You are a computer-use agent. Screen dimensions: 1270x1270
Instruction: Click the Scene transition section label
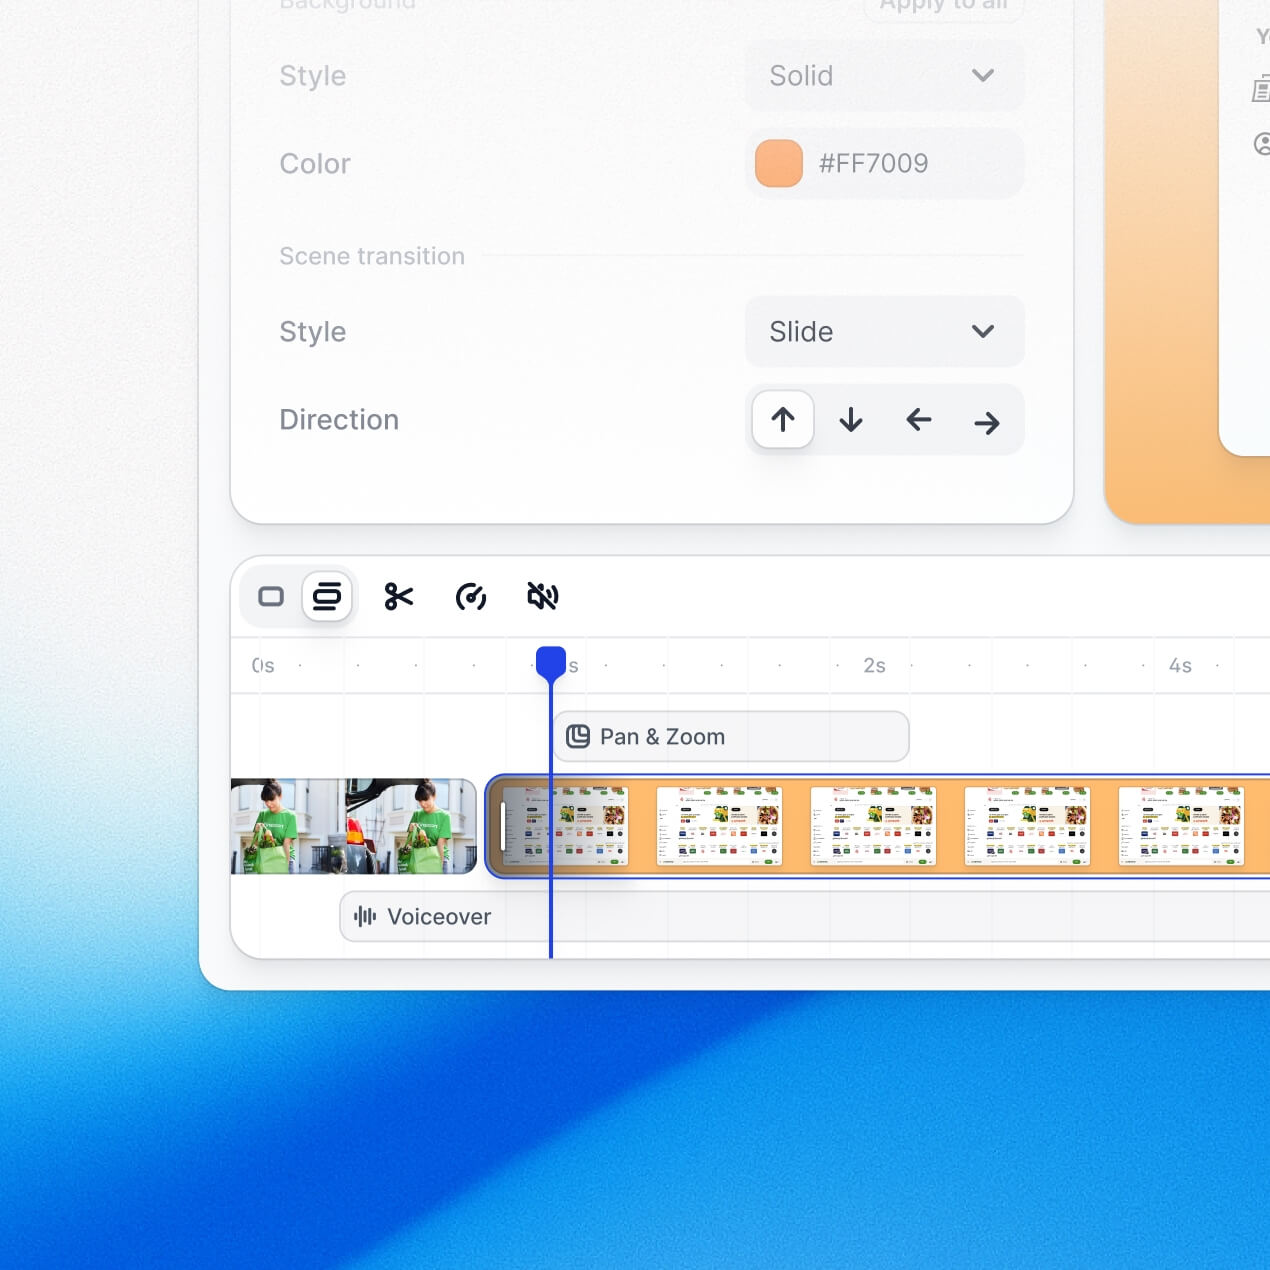click(372, 256)
